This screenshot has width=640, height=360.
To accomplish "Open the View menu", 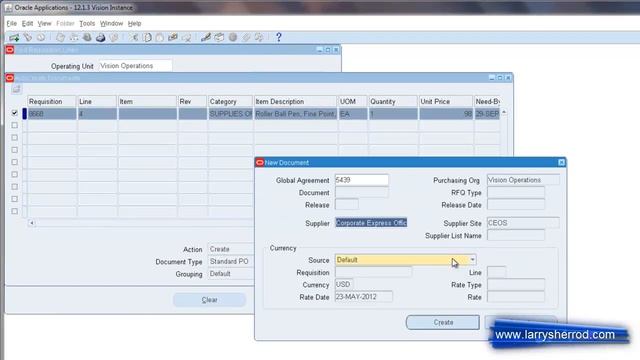I will [x=44, y=24].
